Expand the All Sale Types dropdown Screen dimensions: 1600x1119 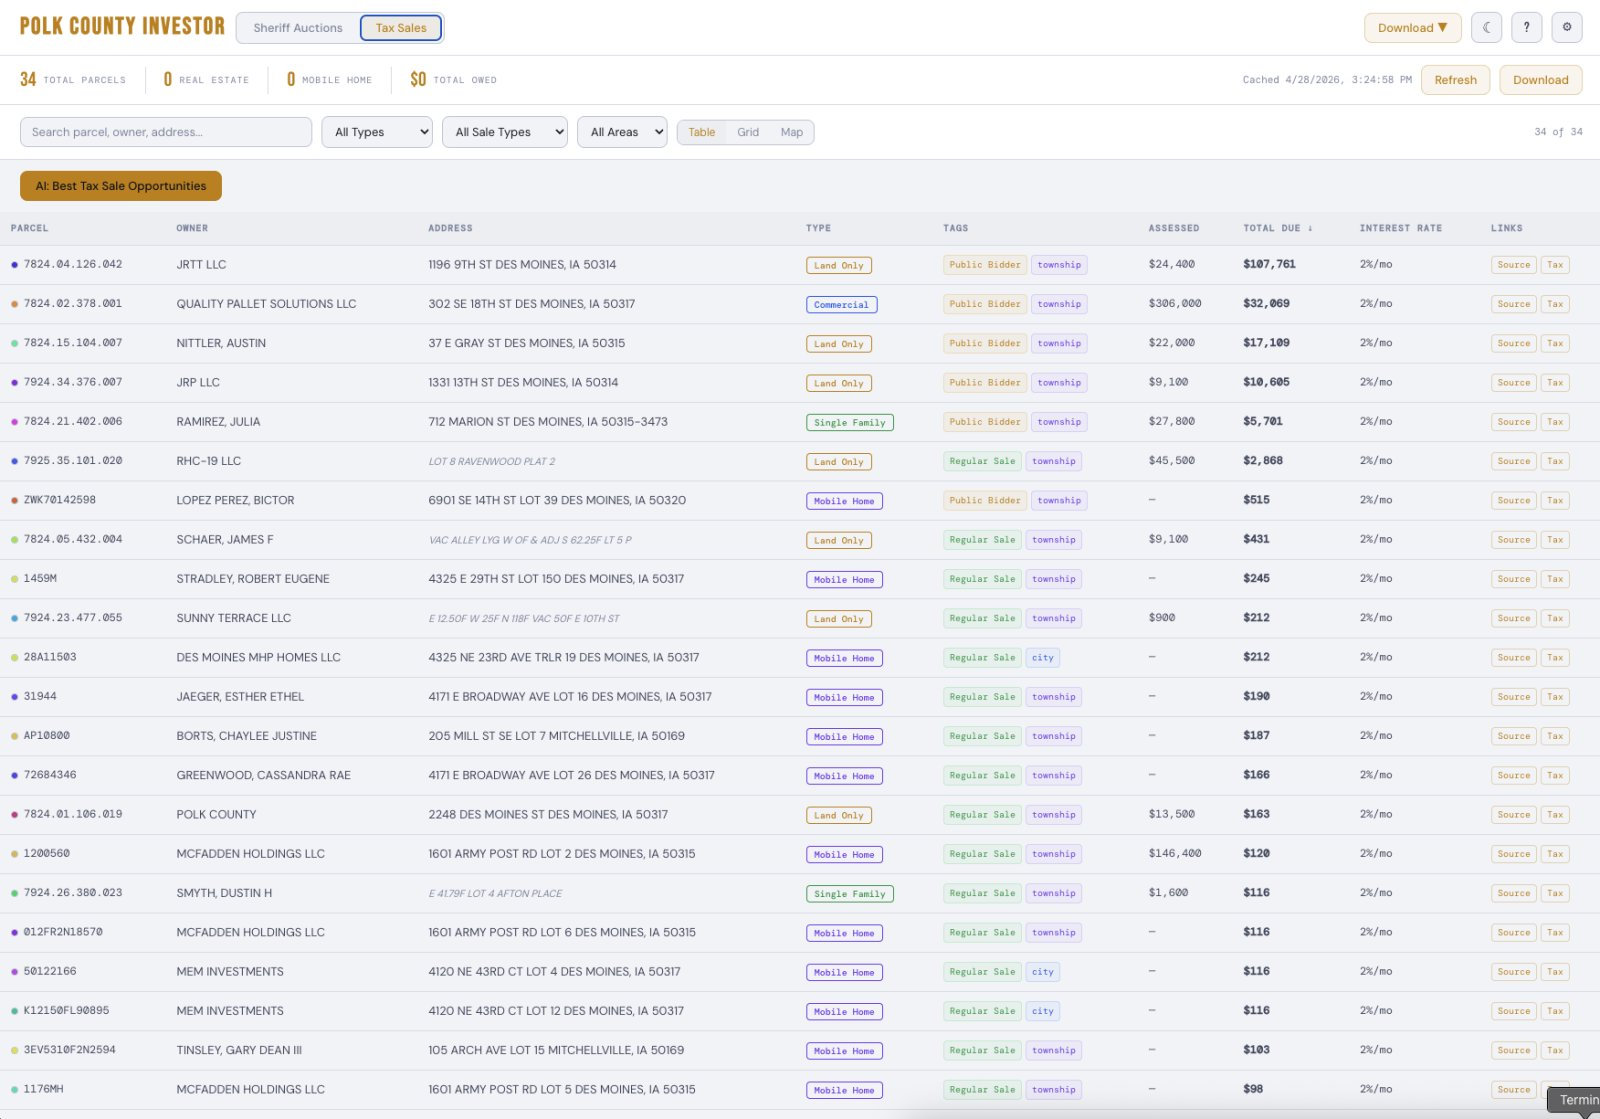point(505,132)
